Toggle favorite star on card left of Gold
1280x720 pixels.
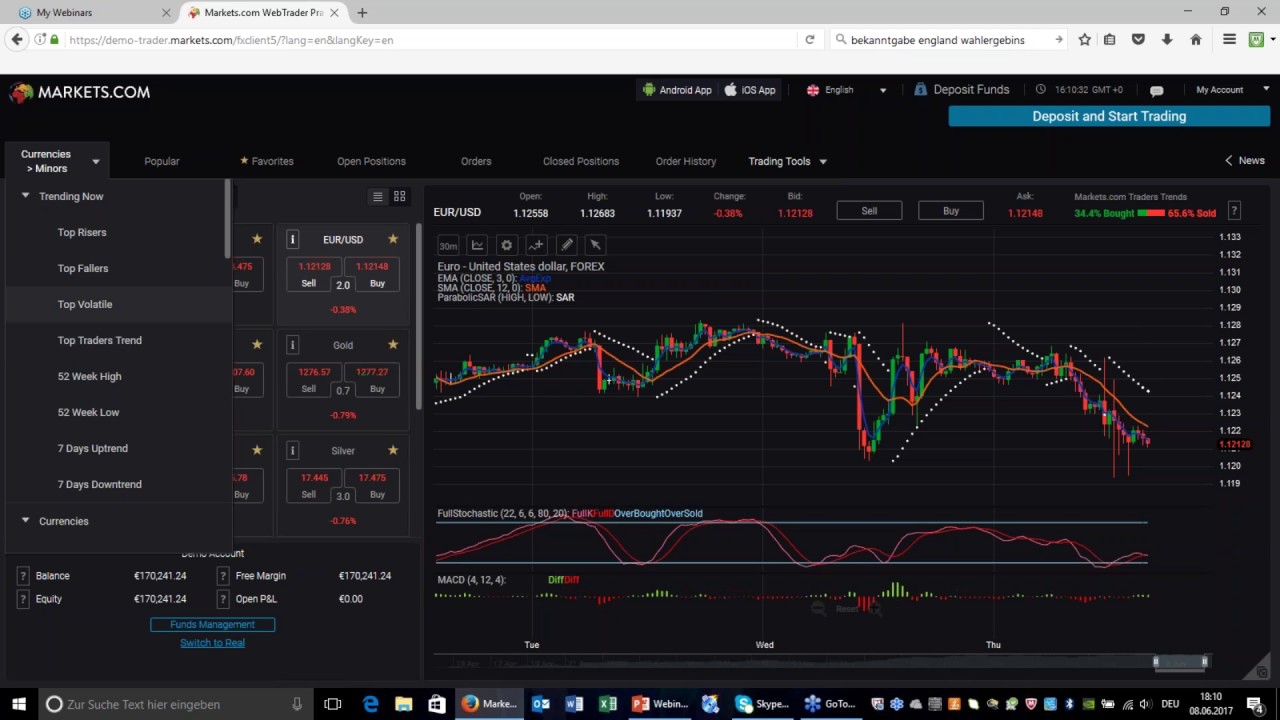(257, 344)
